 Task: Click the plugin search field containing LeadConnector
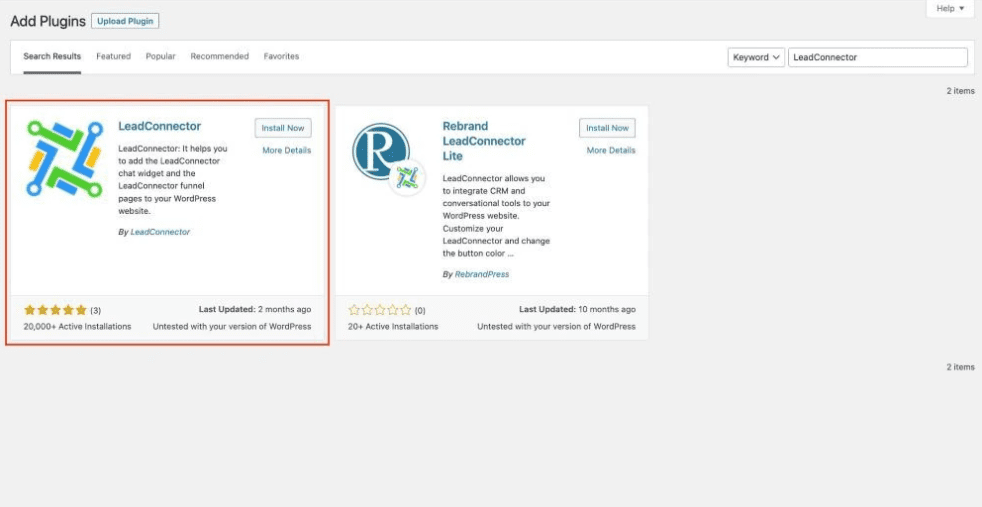pos(877,57)
